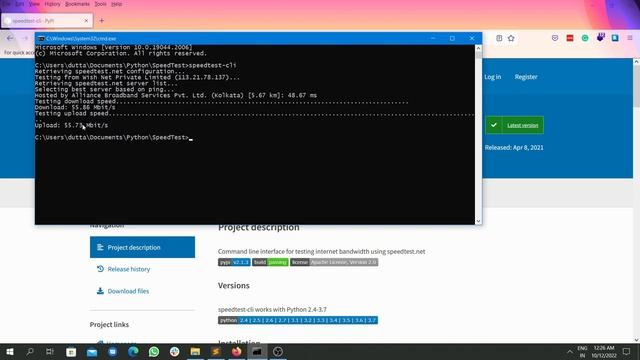640x360 pixels.
Task: Click the Released: Apr 8, 2021 text
Action: tap(514, 147)
